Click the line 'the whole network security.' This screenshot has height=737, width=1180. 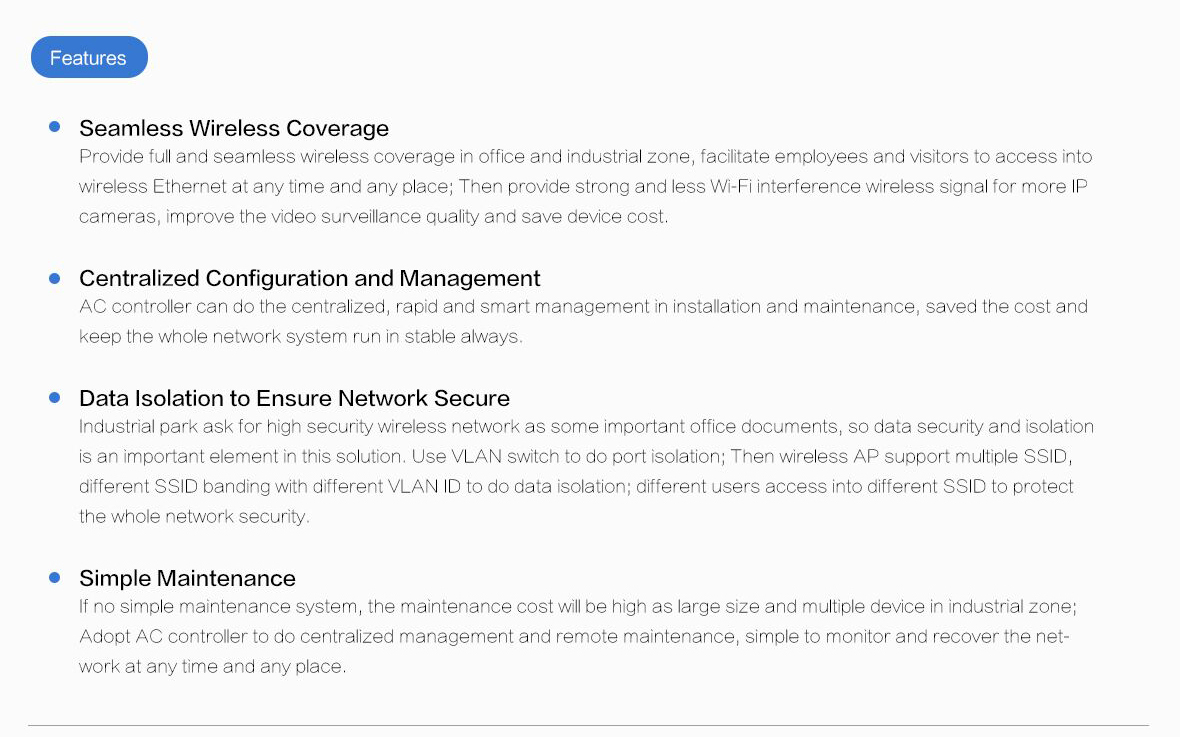pos(194,517)
